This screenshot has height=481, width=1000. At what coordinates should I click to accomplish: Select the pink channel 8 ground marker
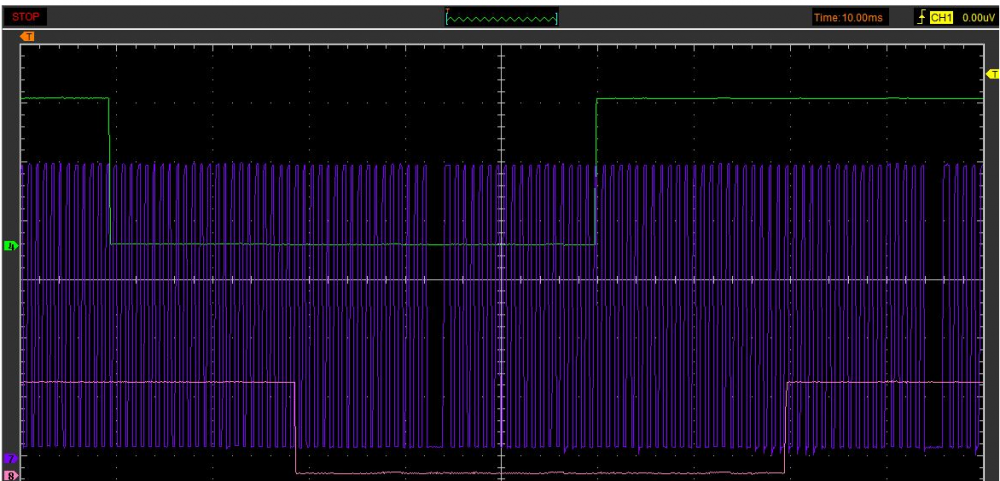coord(11,476)
